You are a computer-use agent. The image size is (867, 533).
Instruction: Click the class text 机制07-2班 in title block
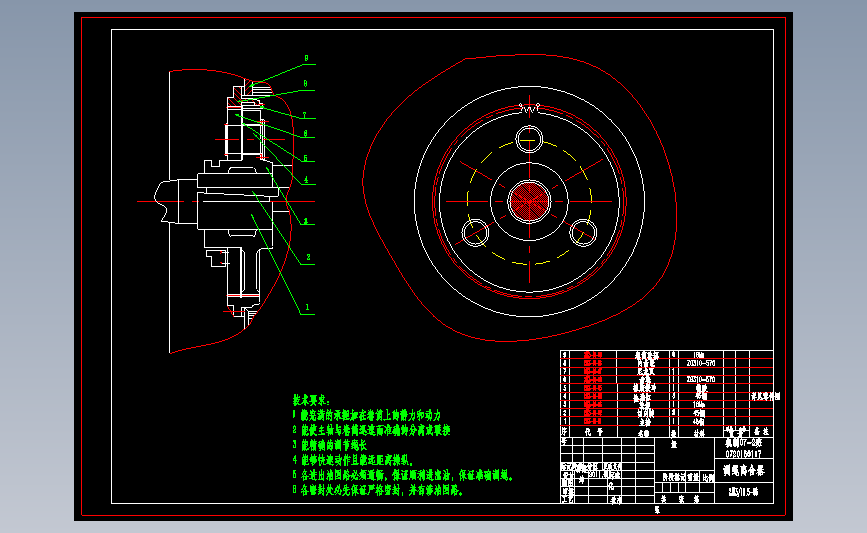744,443
